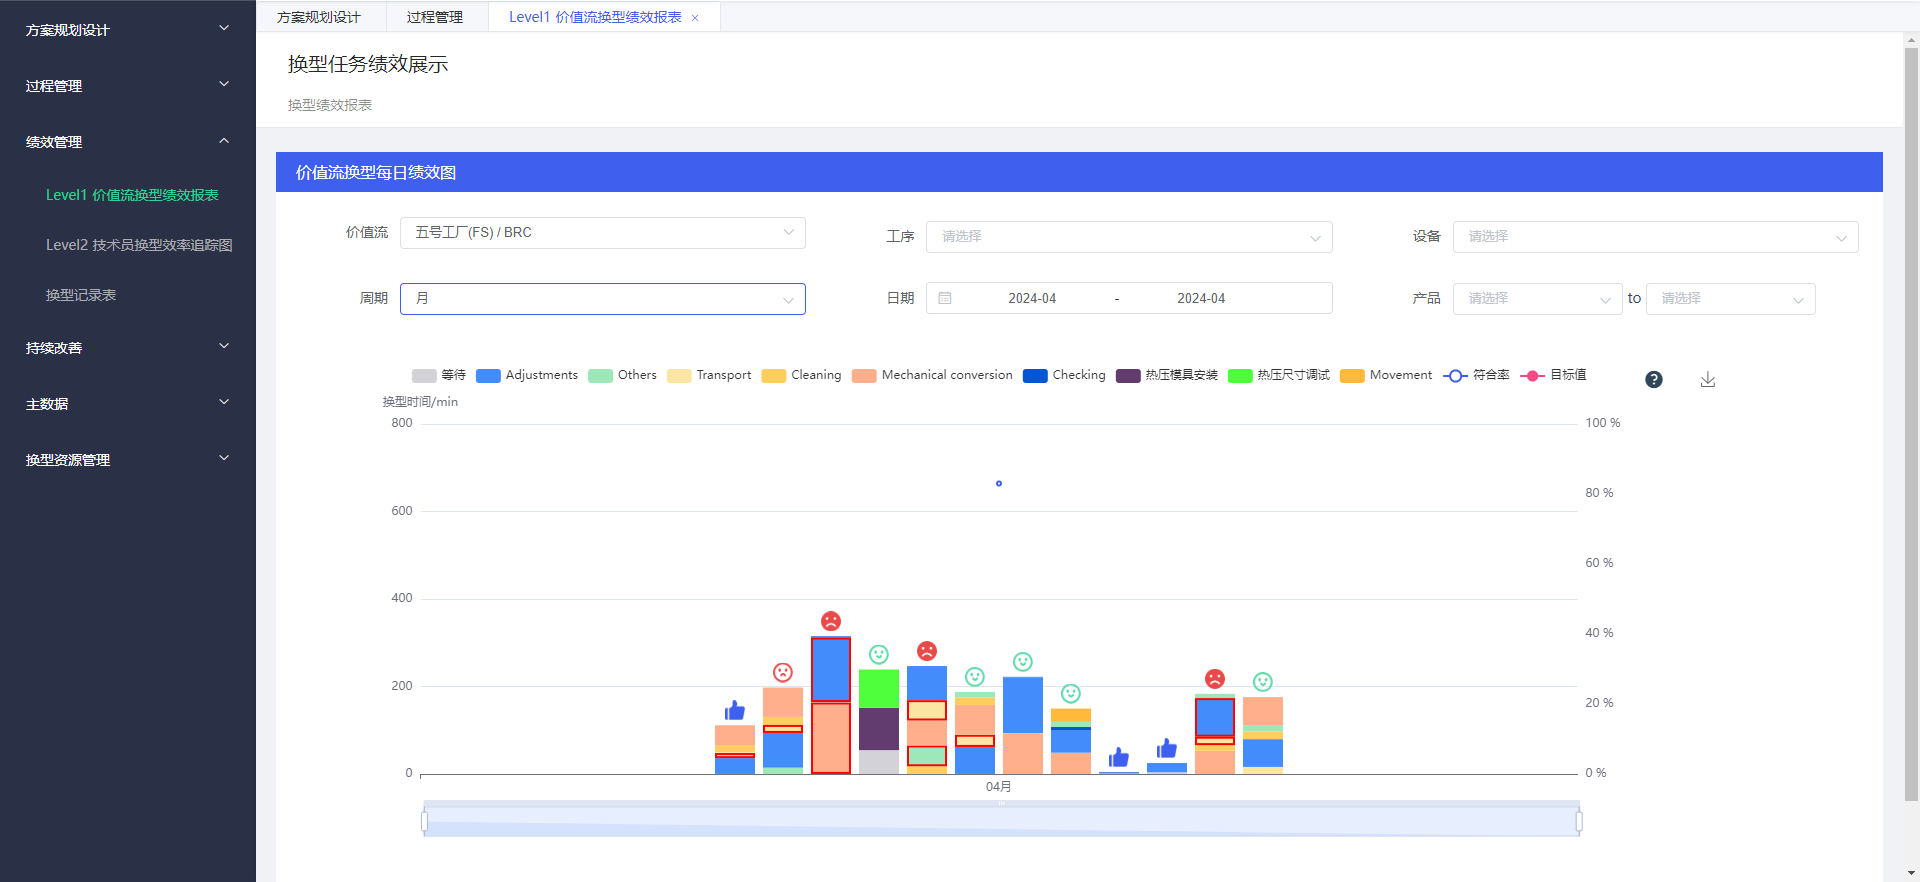This screenshot has width=1920, height=882.
Task: Collapse 绩效管理 sidebar menu
Action: (x=128, y=142)
